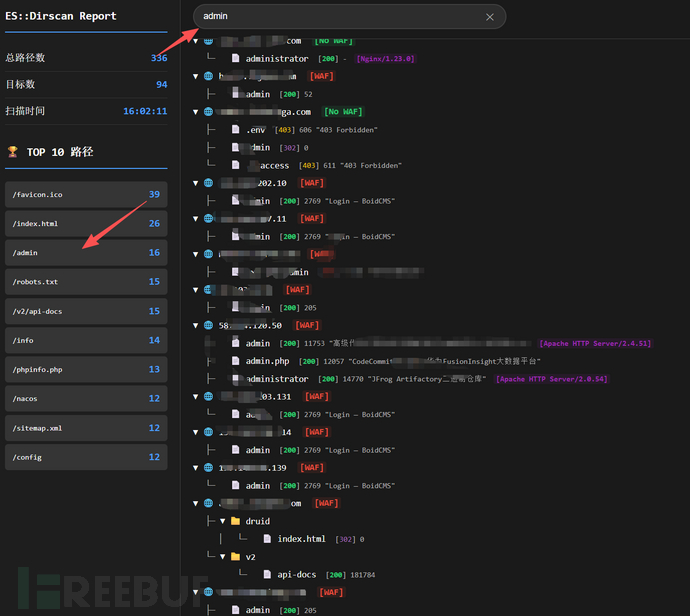The image size is (690, 616).
Task: Filter by /admin in the top paths list
Action: pyautogui.click(x=86, y=253)
